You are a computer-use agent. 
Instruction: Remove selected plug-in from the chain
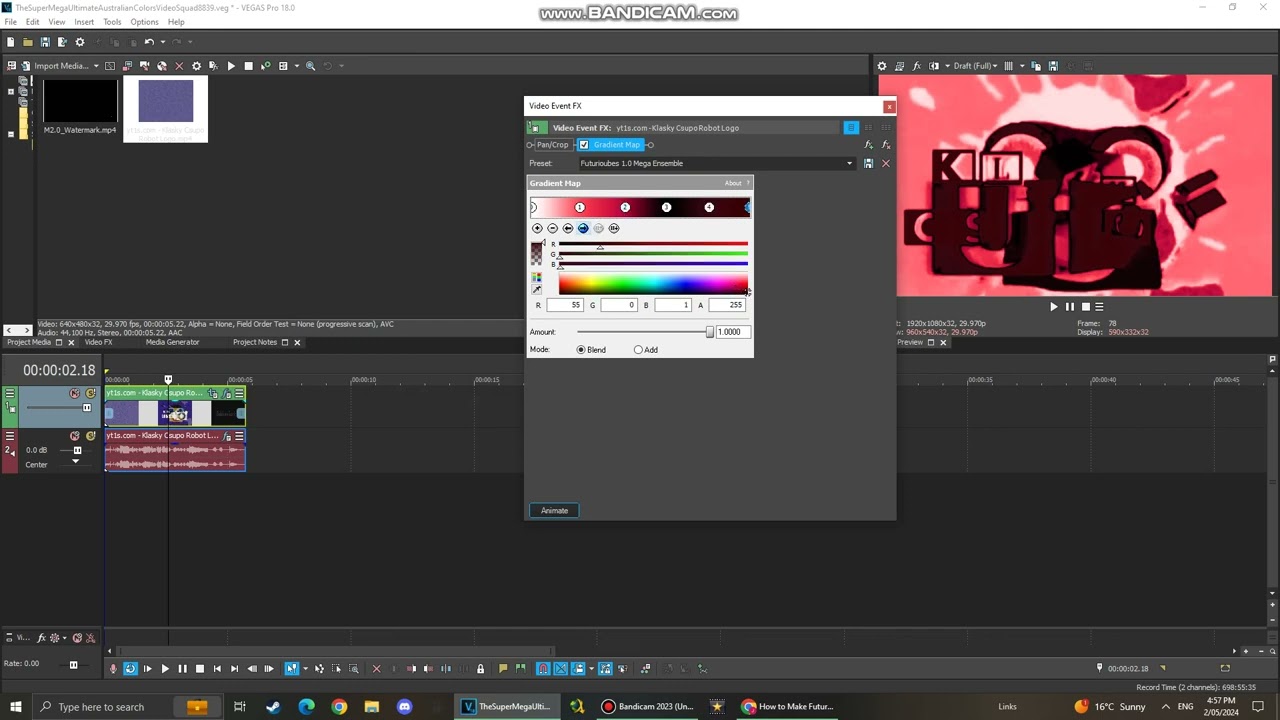tap(886, 145)
